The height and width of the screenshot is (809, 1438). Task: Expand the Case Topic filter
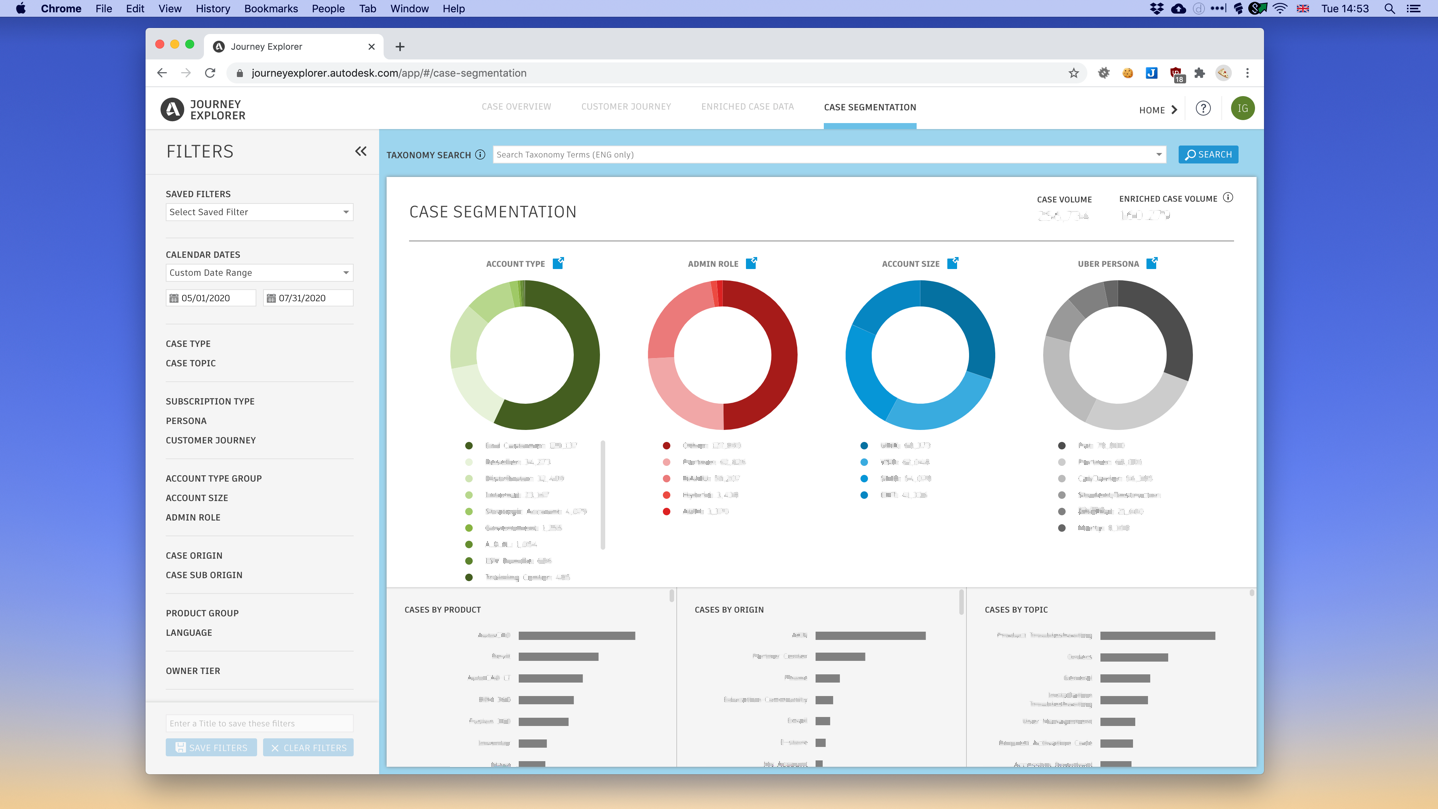click(191, 363)
